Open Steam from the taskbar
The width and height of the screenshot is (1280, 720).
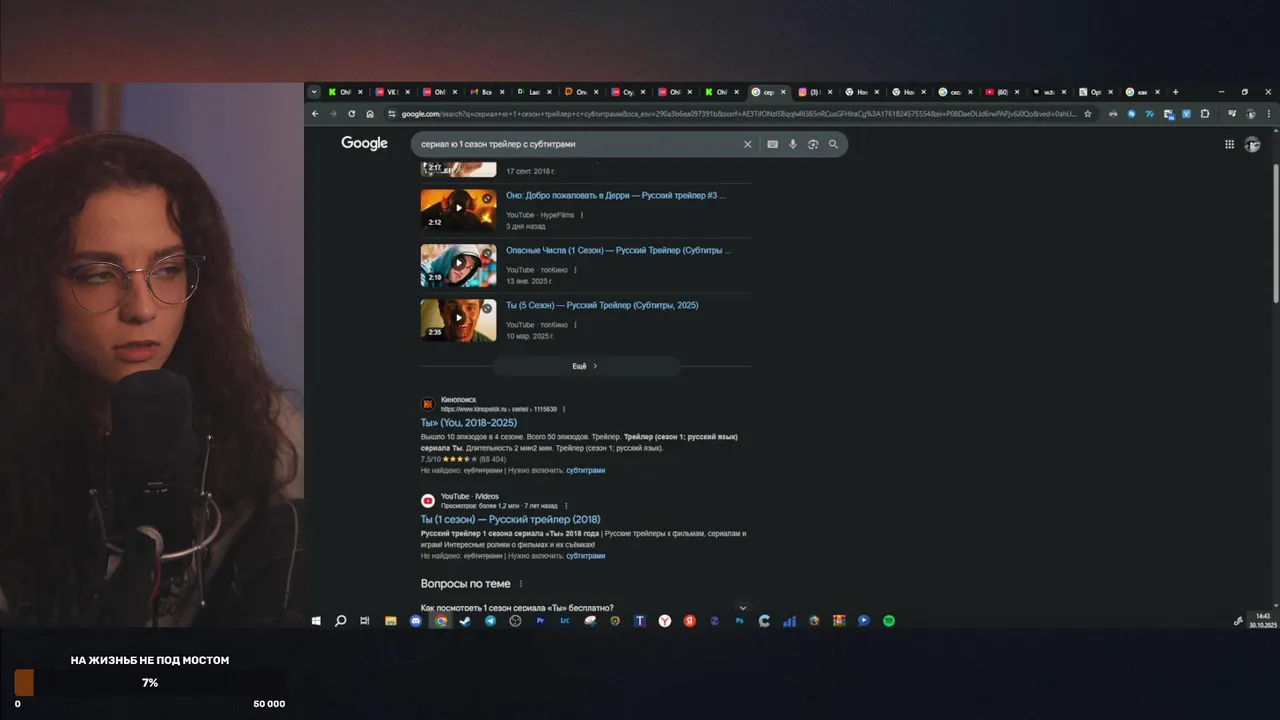[x=465, y=621]
